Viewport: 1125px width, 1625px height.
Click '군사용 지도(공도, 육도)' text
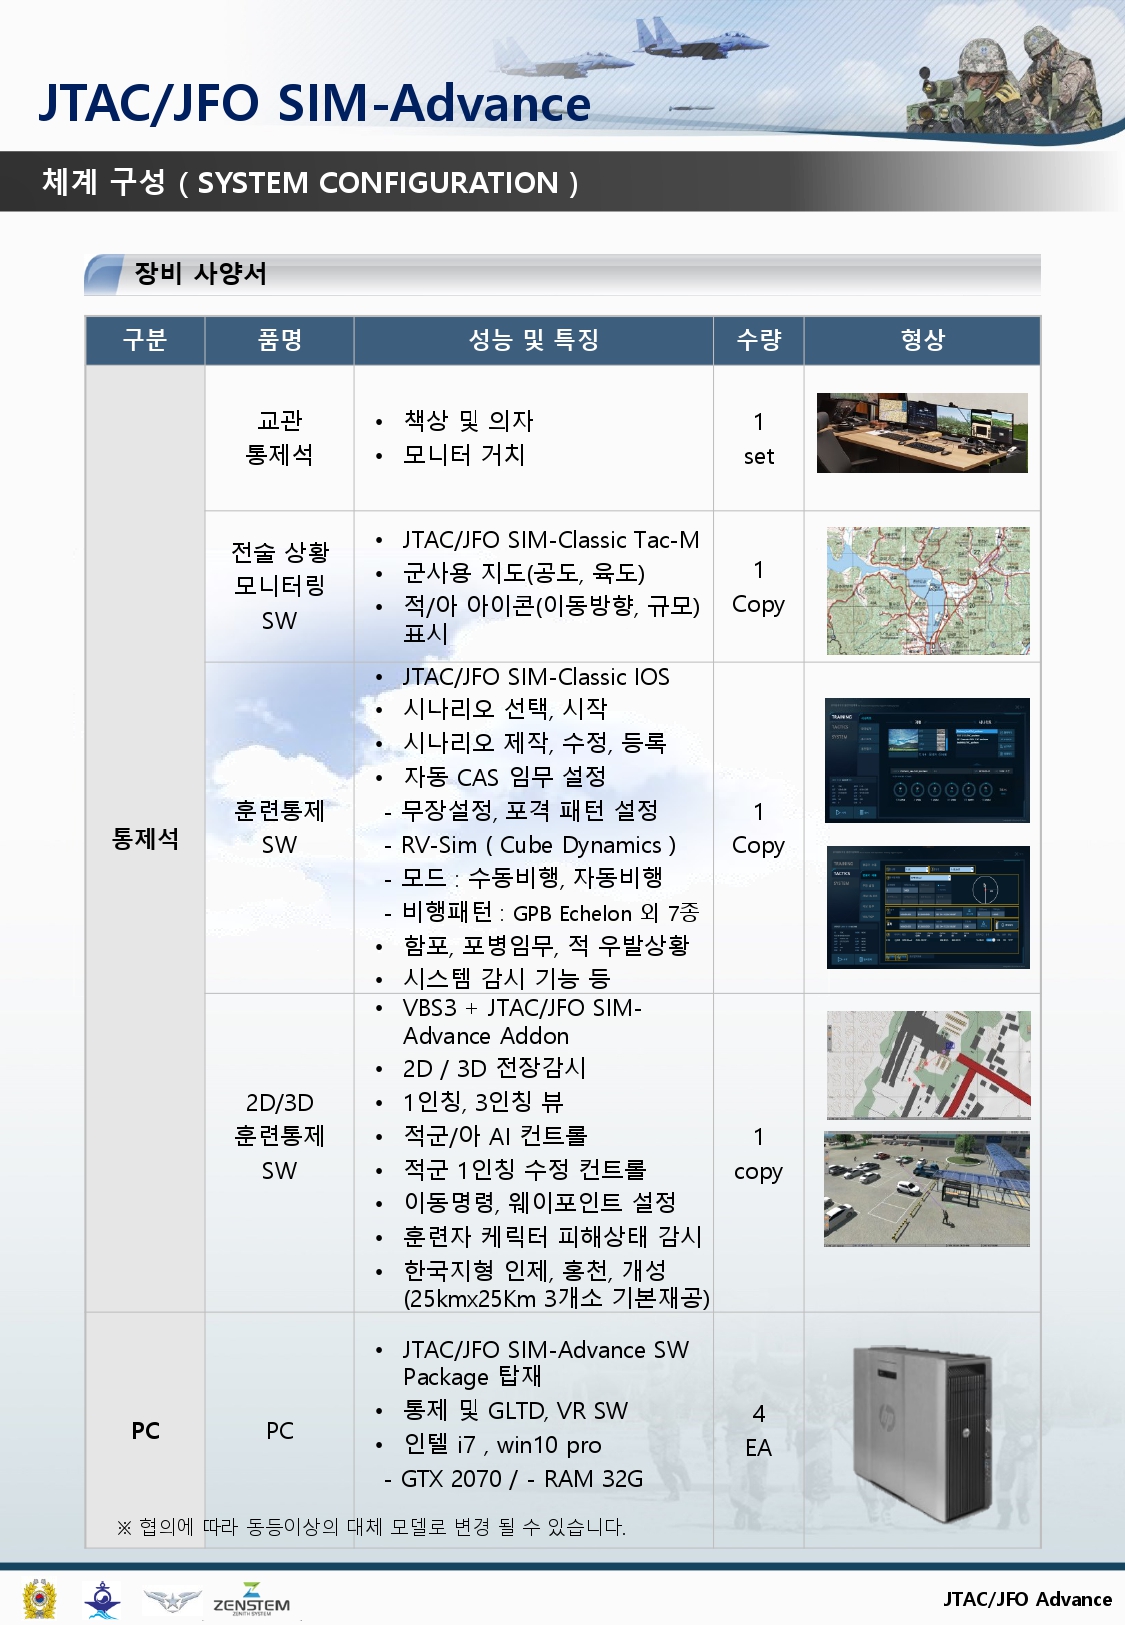point(524,573)
